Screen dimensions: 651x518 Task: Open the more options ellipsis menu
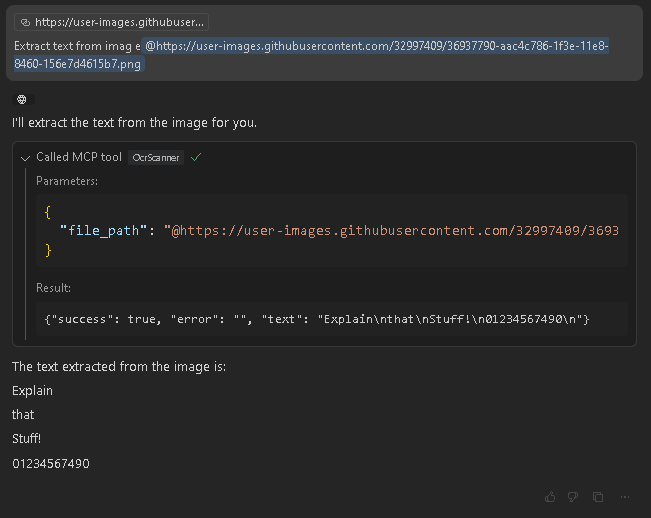(x=624, y=497)
